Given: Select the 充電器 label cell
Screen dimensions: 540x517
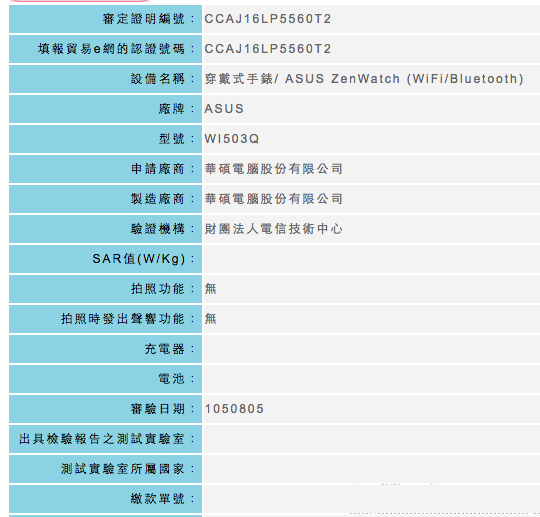Looking at the screenshot, I should [x=105, y=349].
